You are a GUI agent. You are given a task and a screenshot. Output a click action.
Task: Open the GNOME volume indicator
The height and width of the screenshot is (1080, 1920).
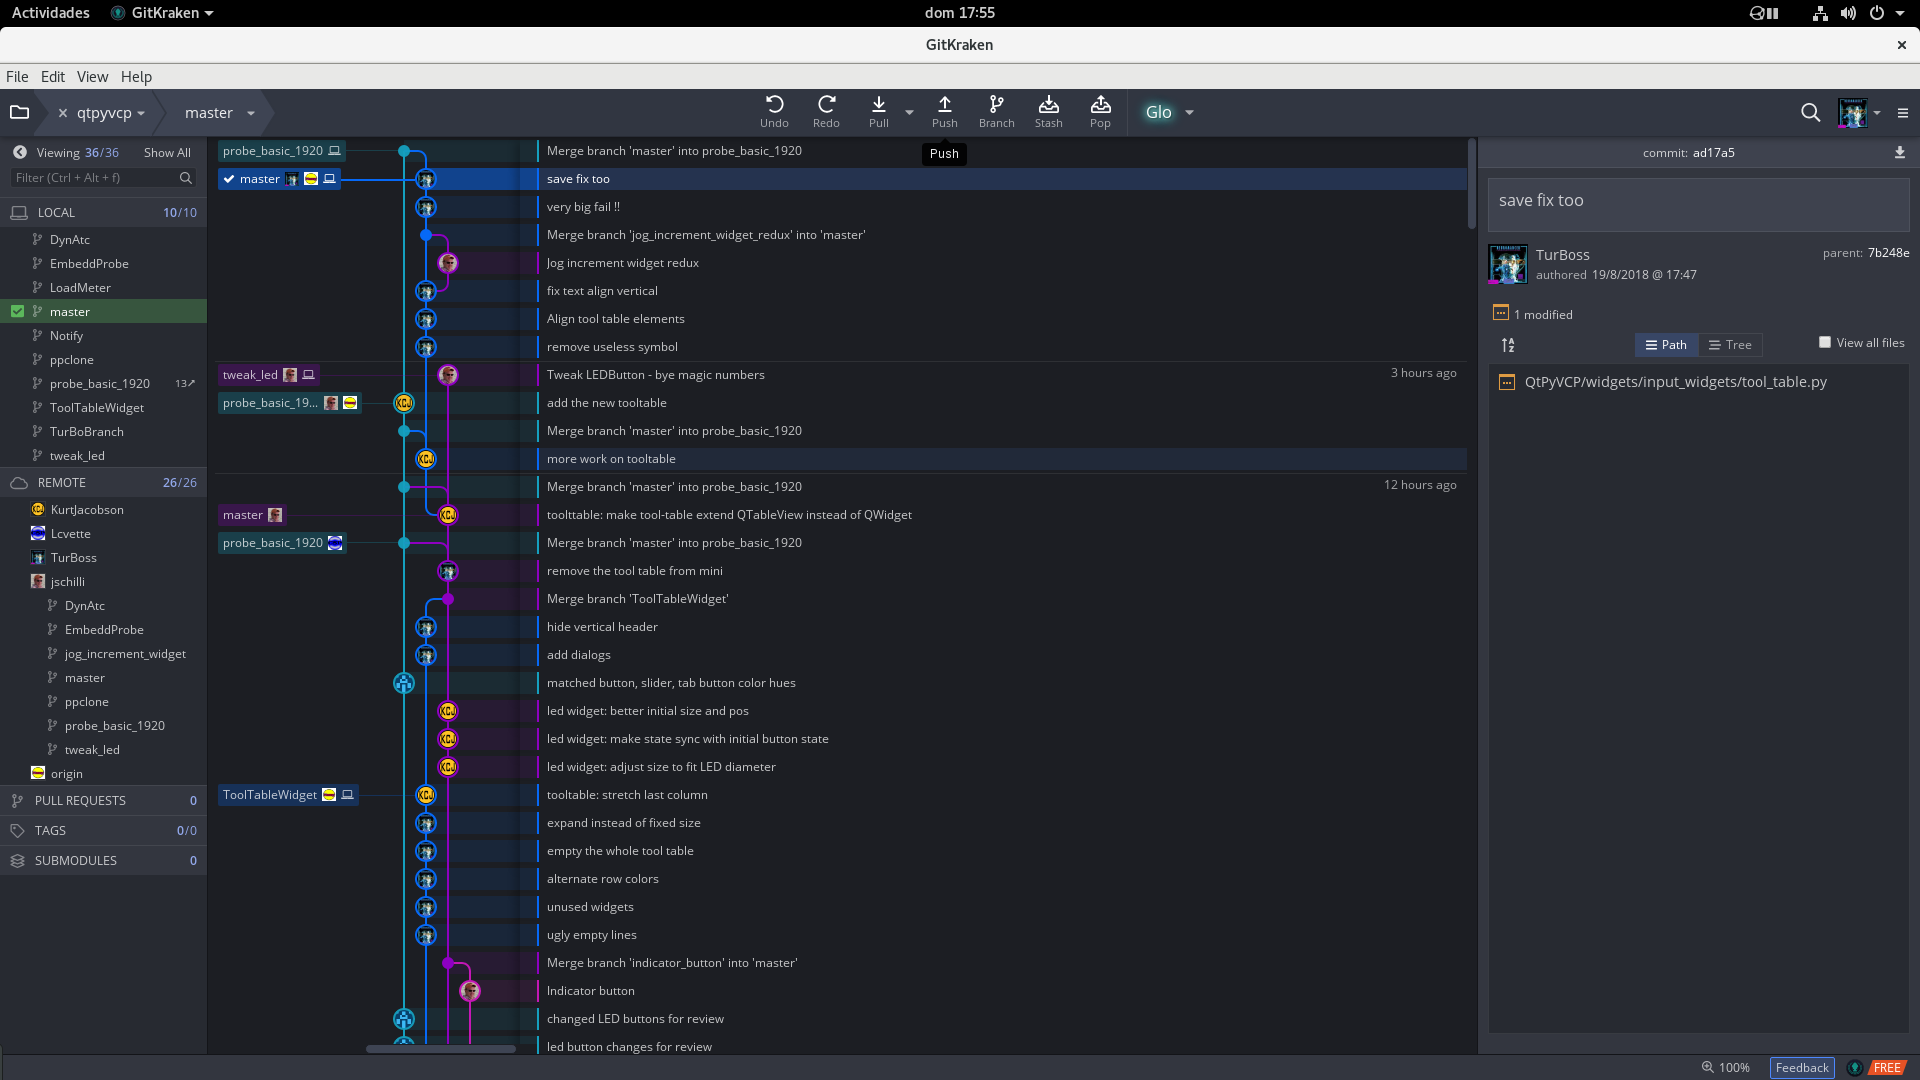pyautogui.click(x=1848, y=13)
